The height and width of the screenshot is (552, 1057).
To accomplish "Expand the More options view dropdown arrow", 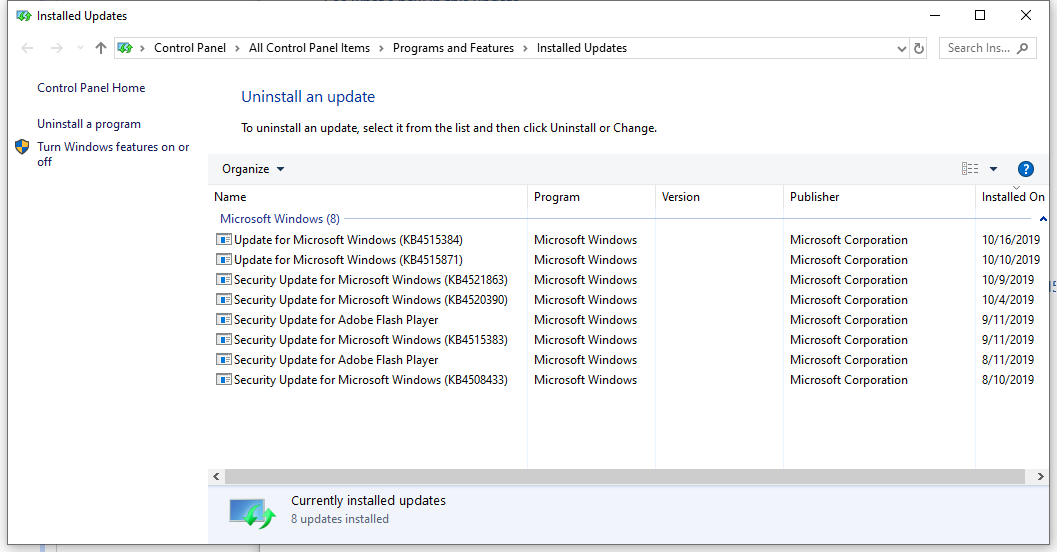I will tap(993, 169).
